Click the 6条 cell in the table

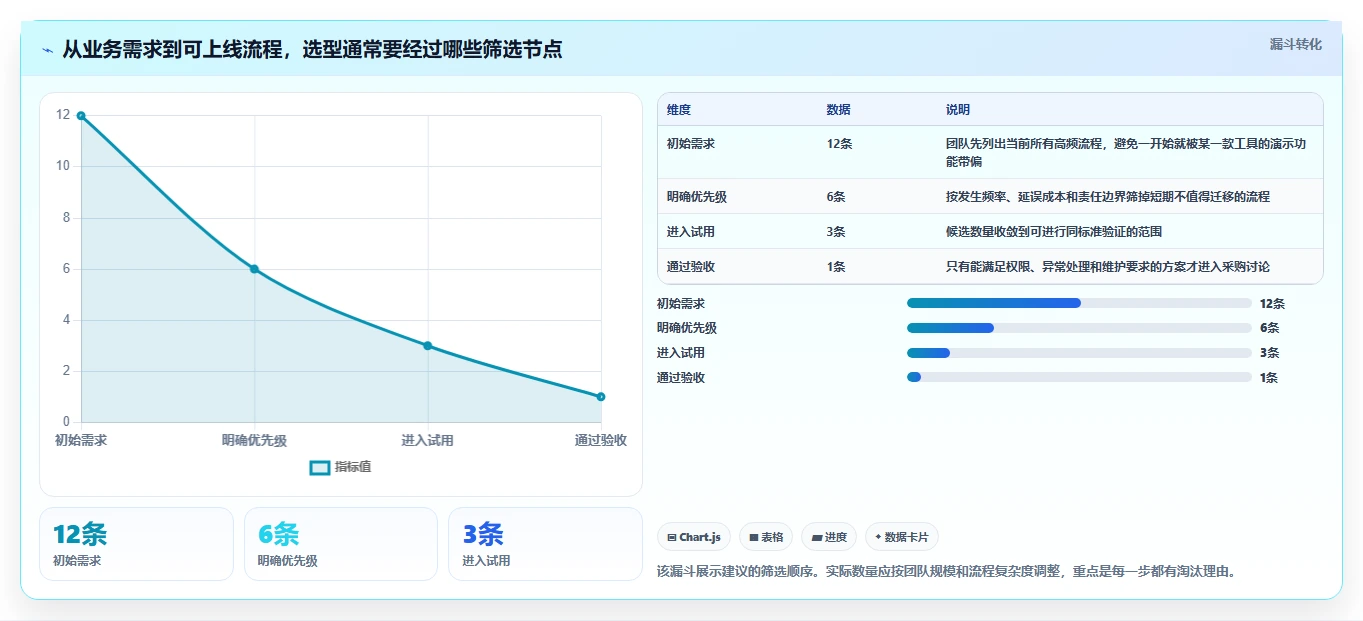click(x=836, y=197)
